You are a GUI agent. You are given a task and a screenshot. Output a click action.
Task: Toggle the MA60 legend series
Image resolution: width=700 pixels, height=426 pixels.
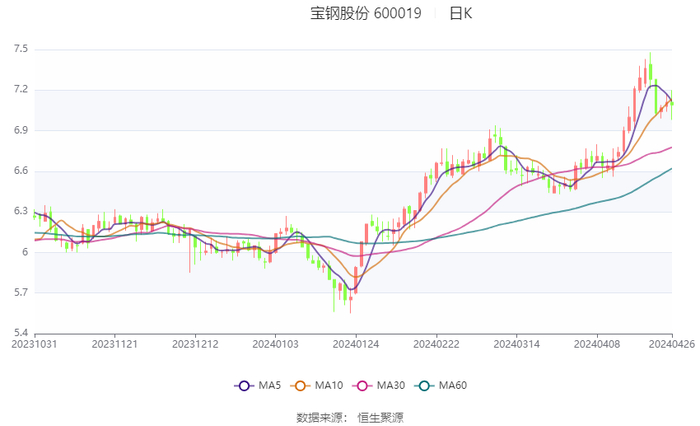coord(441,385)
